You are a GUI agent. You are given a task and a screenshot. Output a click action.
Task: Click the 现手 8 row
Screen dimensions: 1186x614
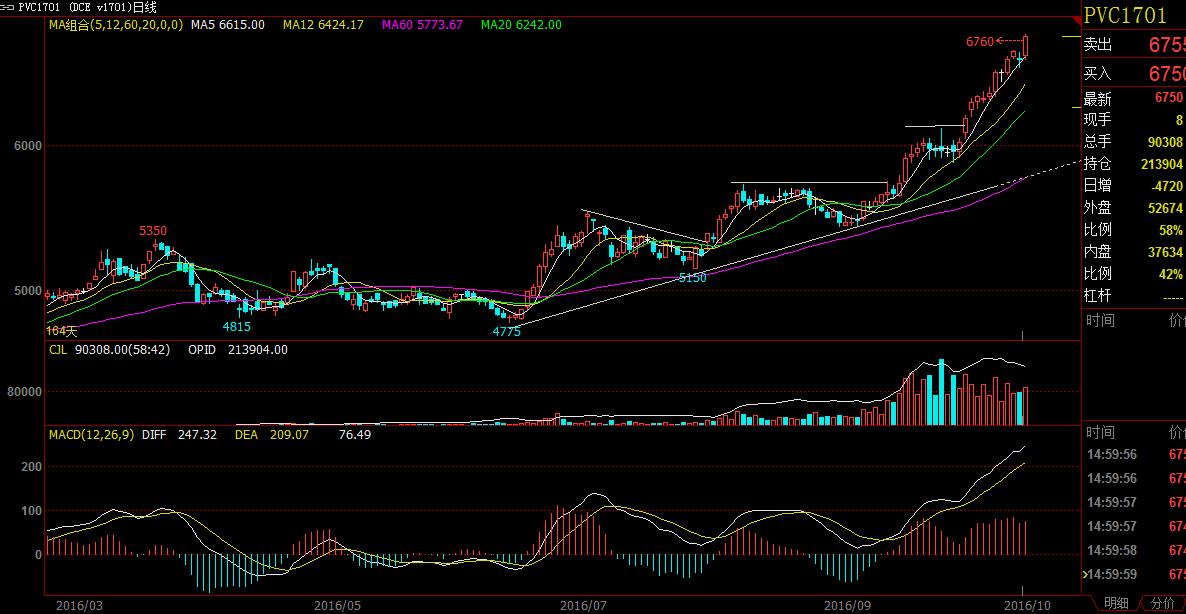[x=1134, y=120]
